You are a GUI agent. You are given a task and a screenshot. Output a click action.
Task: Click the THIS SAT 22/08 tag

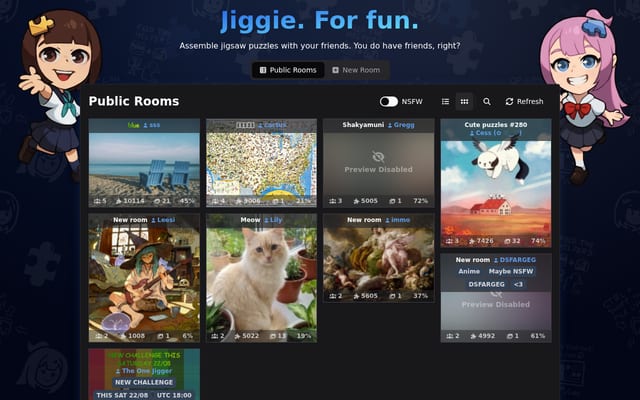(122, 395)
